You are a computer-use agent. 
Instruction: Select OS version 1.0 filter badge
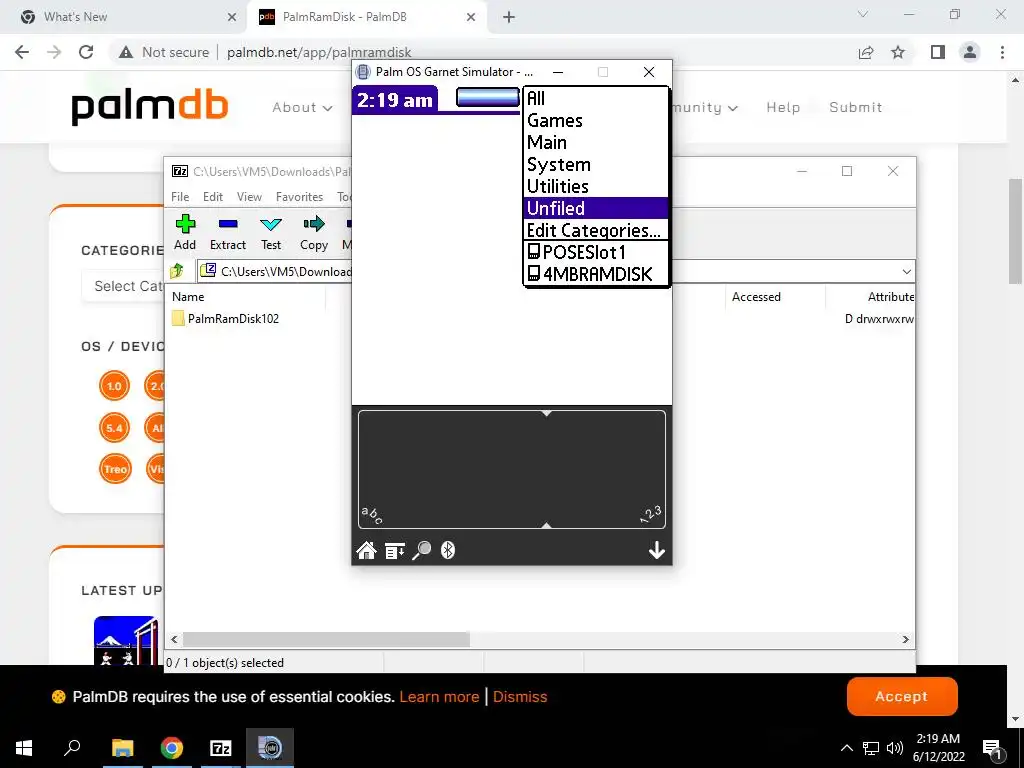(114, 386)
